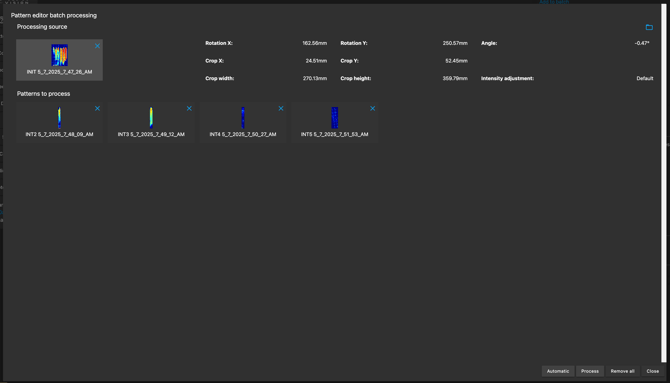This screenshot has height=383, width=670.
Task: Click the Process button
Action: 590,371
